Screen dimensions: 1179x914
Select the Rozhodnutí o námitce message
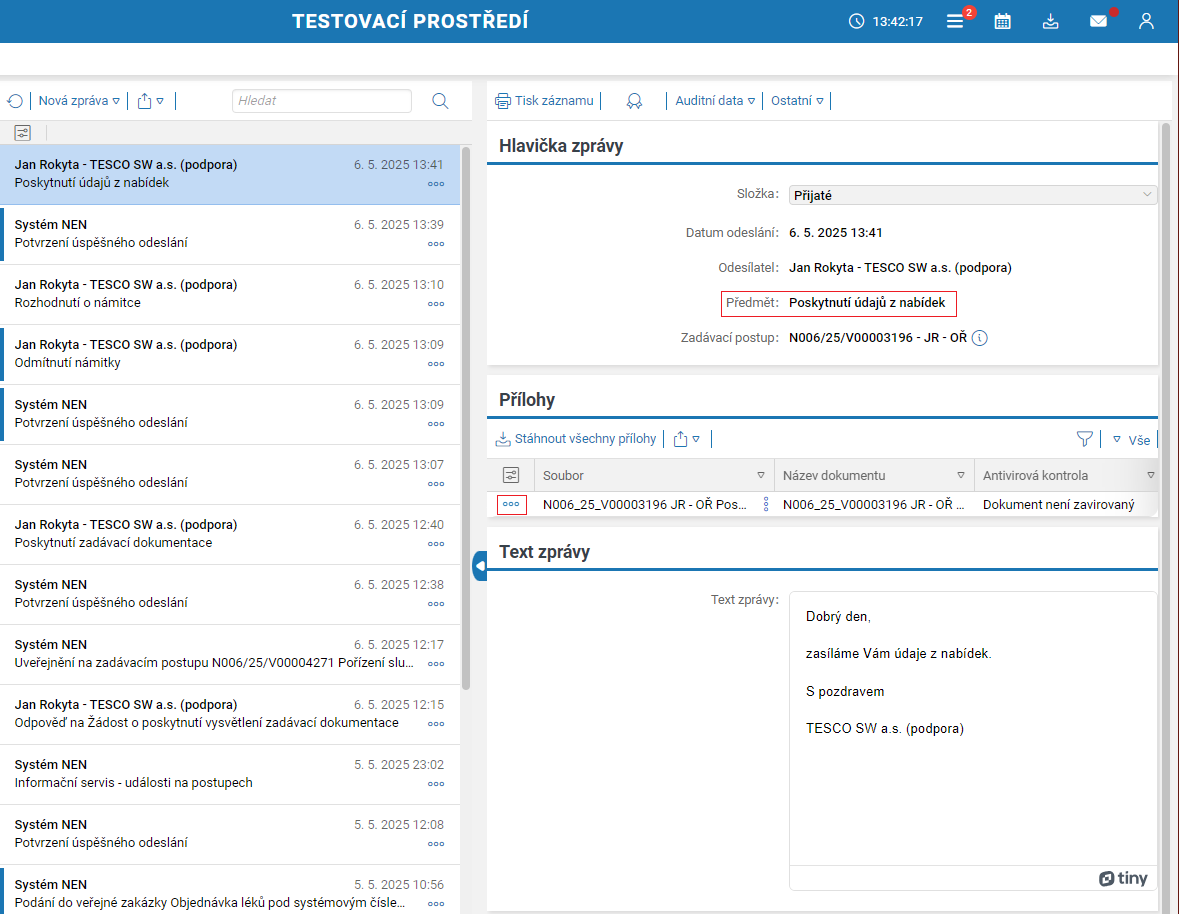(229, 294)
